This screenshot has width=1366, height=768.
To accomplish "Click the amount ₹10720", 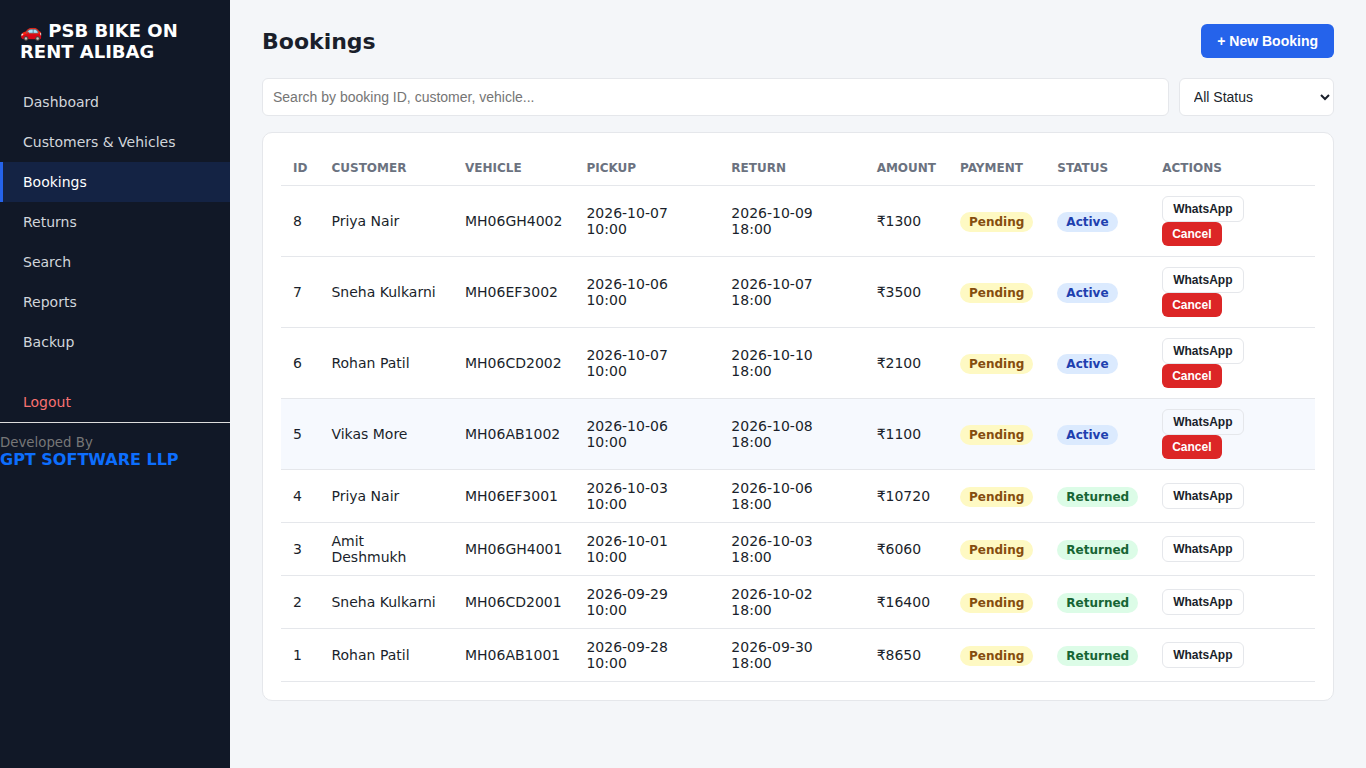I will tap(903, 496).
